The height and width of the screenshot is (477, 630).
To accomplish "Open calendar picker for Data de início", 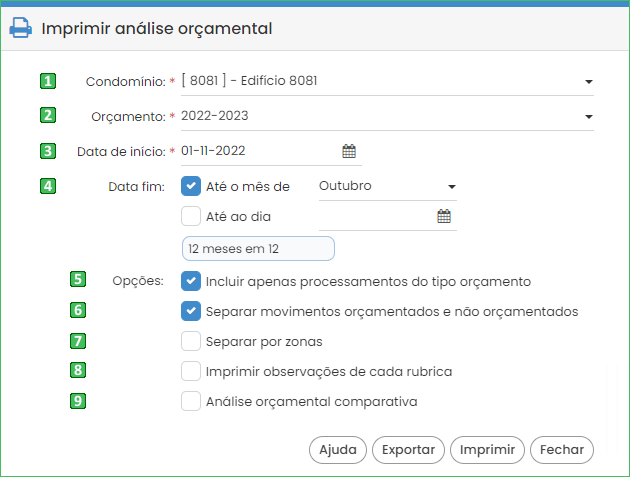I will pos(349,151).
